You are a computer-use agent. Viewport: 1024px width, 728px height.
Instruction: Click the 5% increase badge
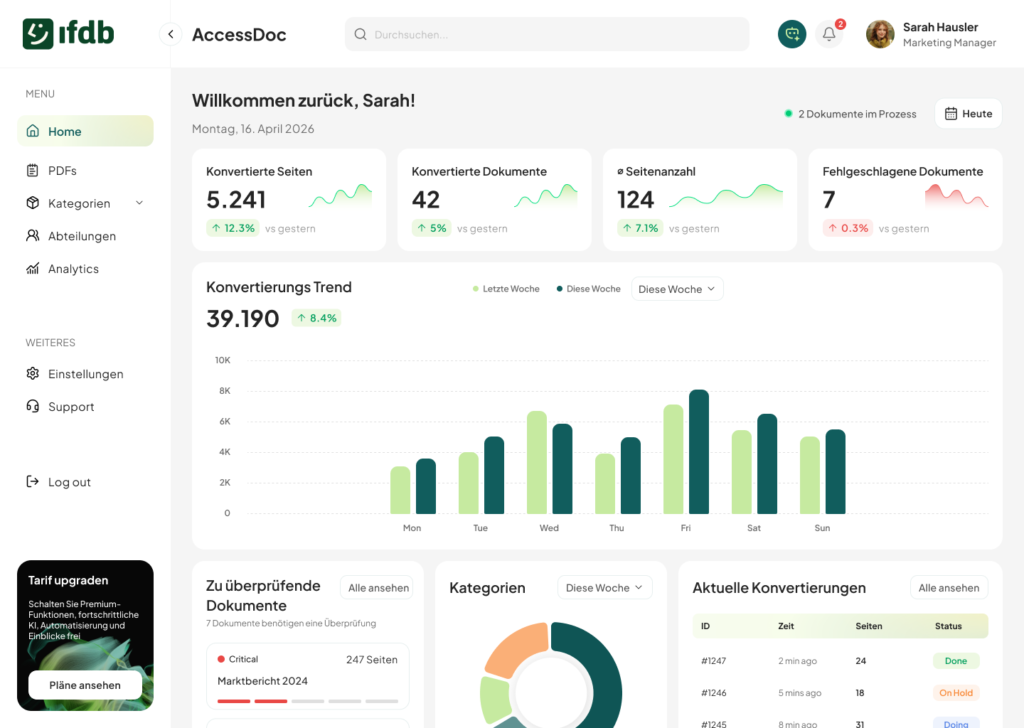coord(431,228)
